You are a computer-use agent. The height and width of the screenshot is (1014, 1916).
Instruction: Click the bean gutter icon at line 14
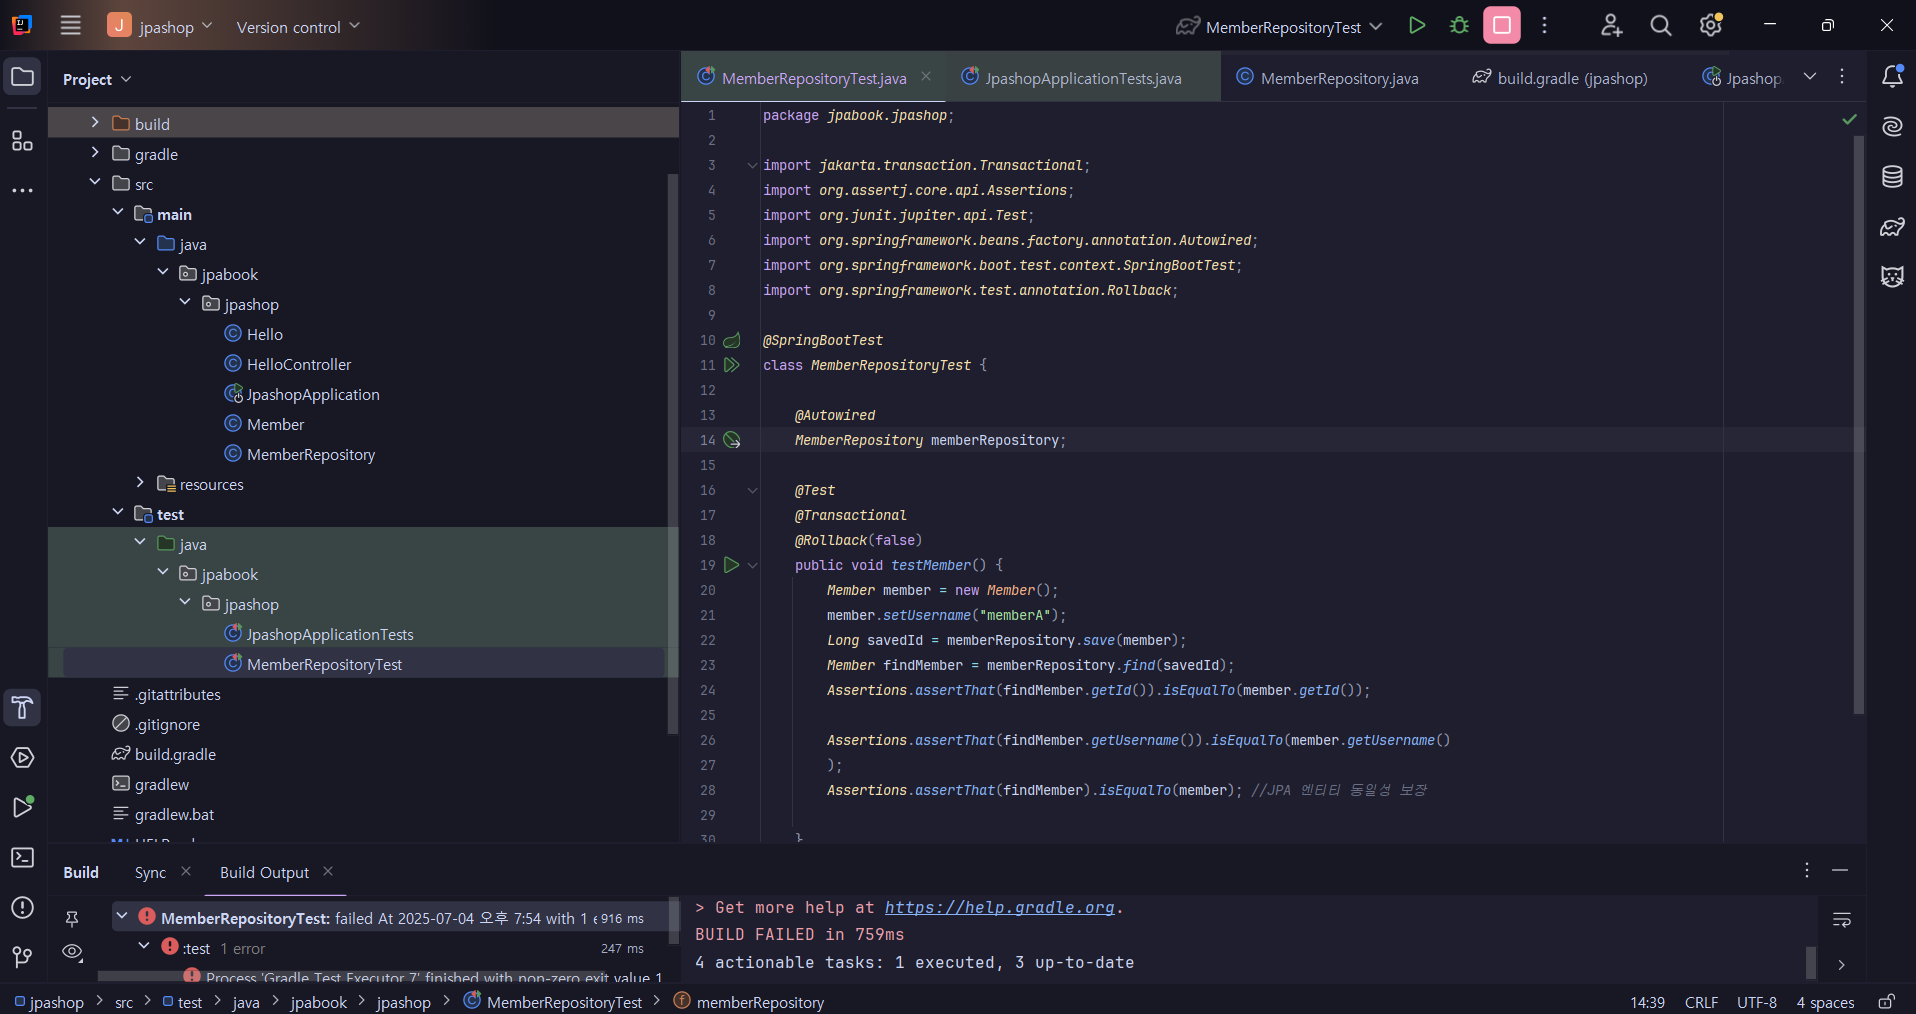pos(732,440)
